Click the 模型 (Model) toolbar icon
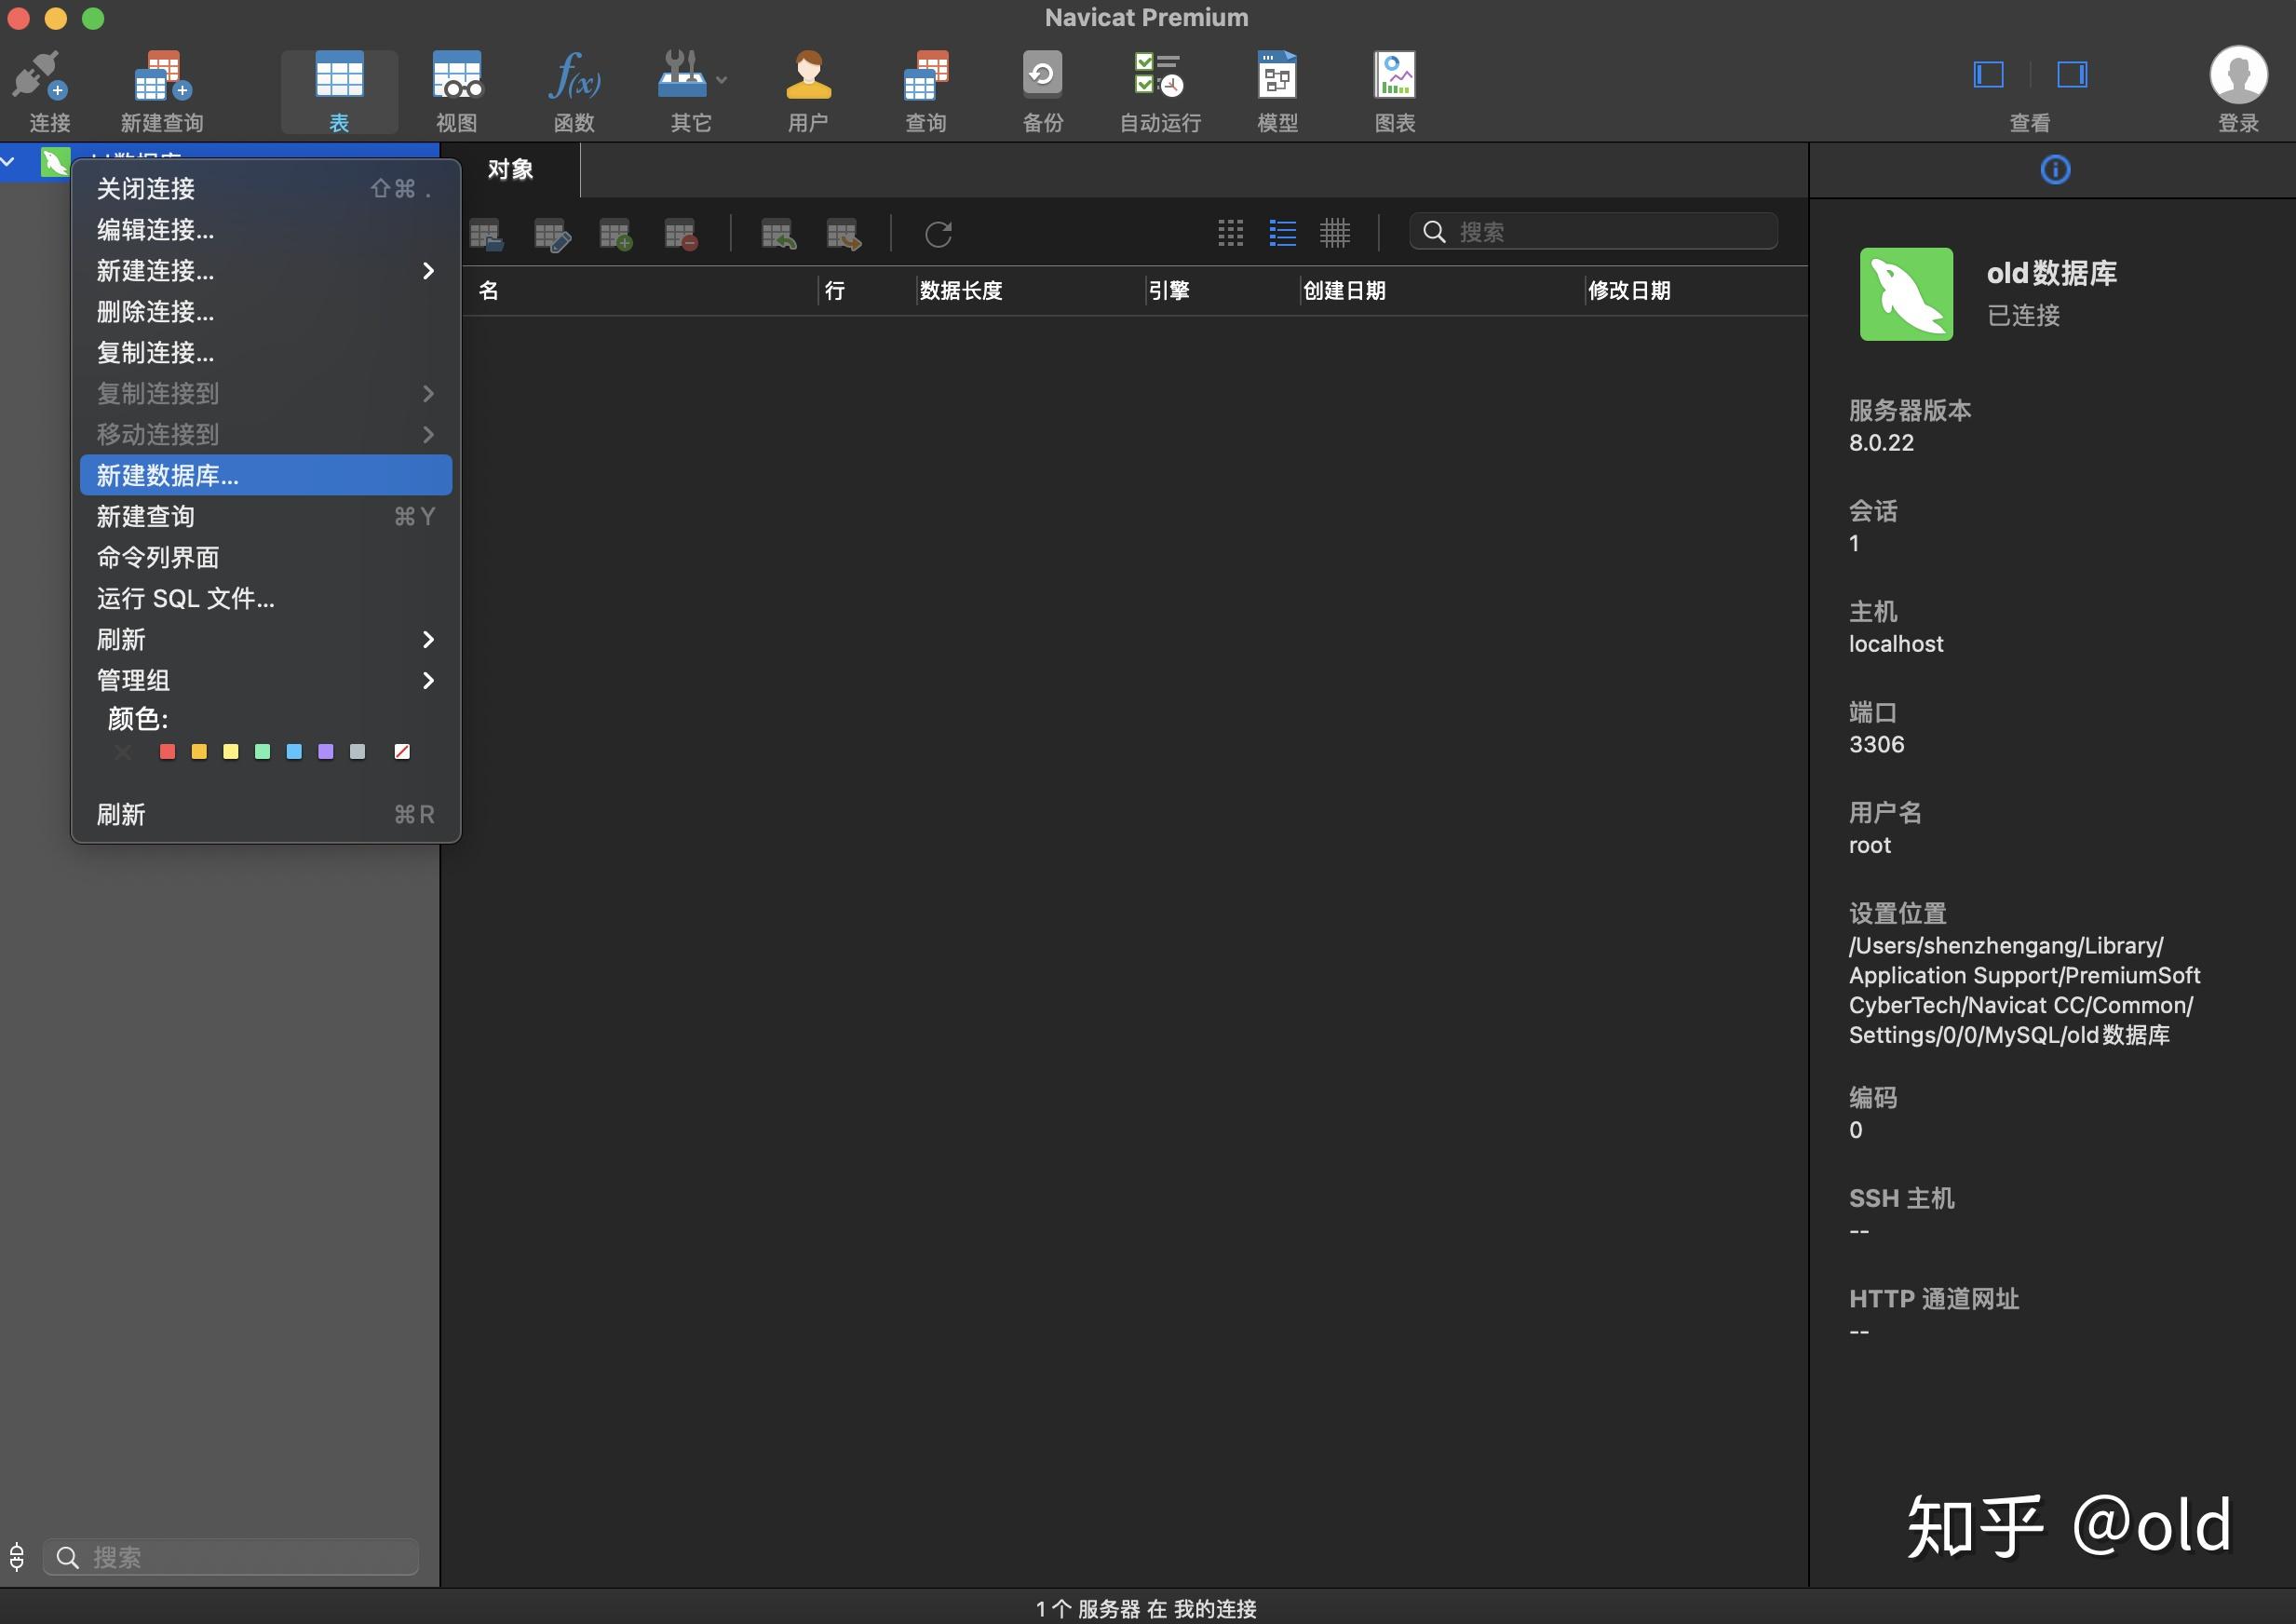Viewport: 2296px width, 1624px height. pos(1277,76)
